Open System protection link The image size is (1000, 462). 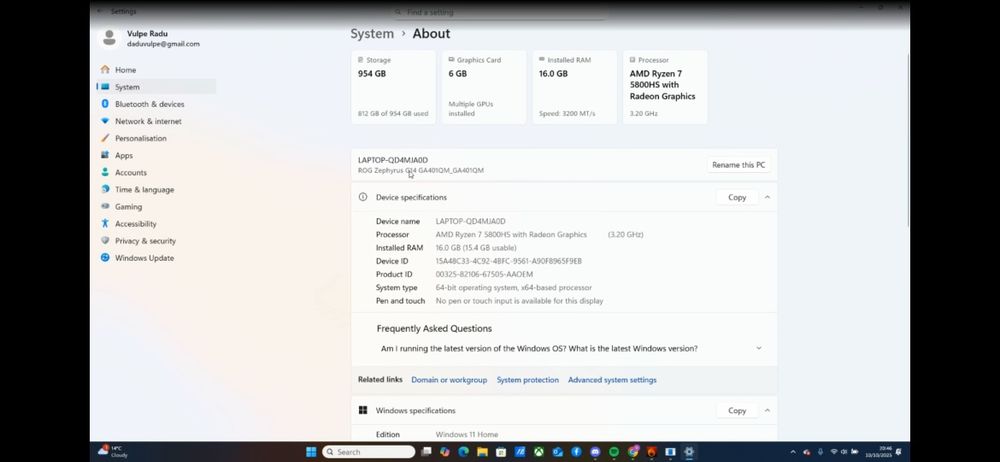pos(527,380)
